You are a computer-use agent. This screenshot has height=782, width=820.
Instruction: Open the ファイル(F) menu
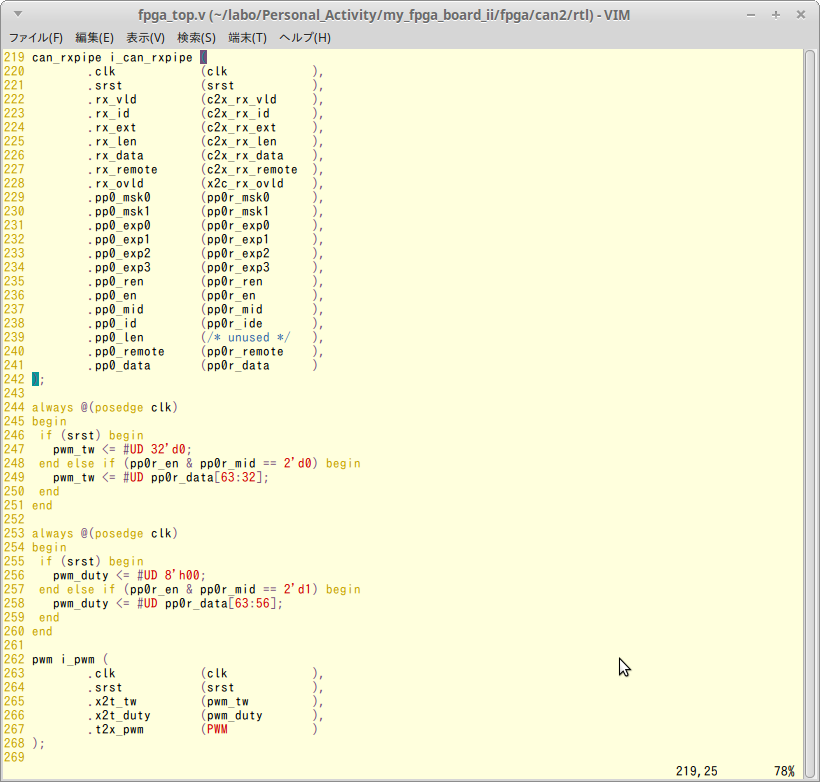coord(35,38)
